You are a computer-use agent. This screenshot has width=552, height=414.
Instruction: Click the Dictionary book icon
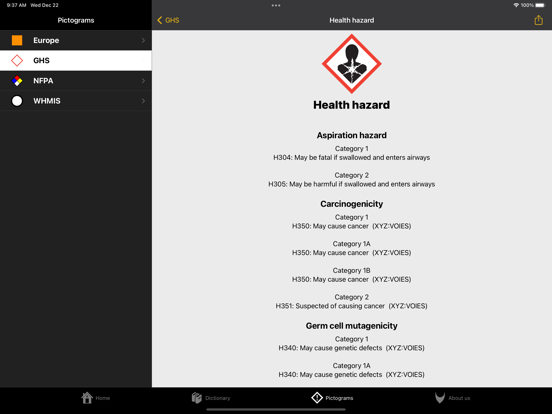[196, 398]
